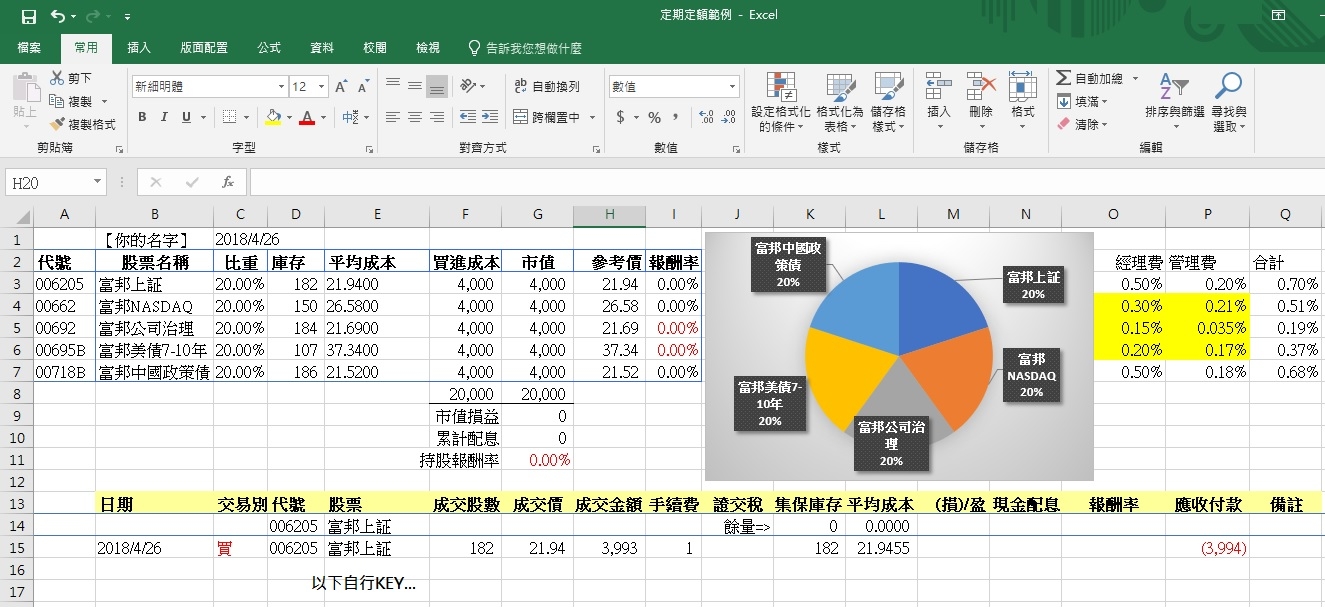Open Conditional Formatting (設定格式化的條件)
1325x607 pixels.
pos(781,102)
